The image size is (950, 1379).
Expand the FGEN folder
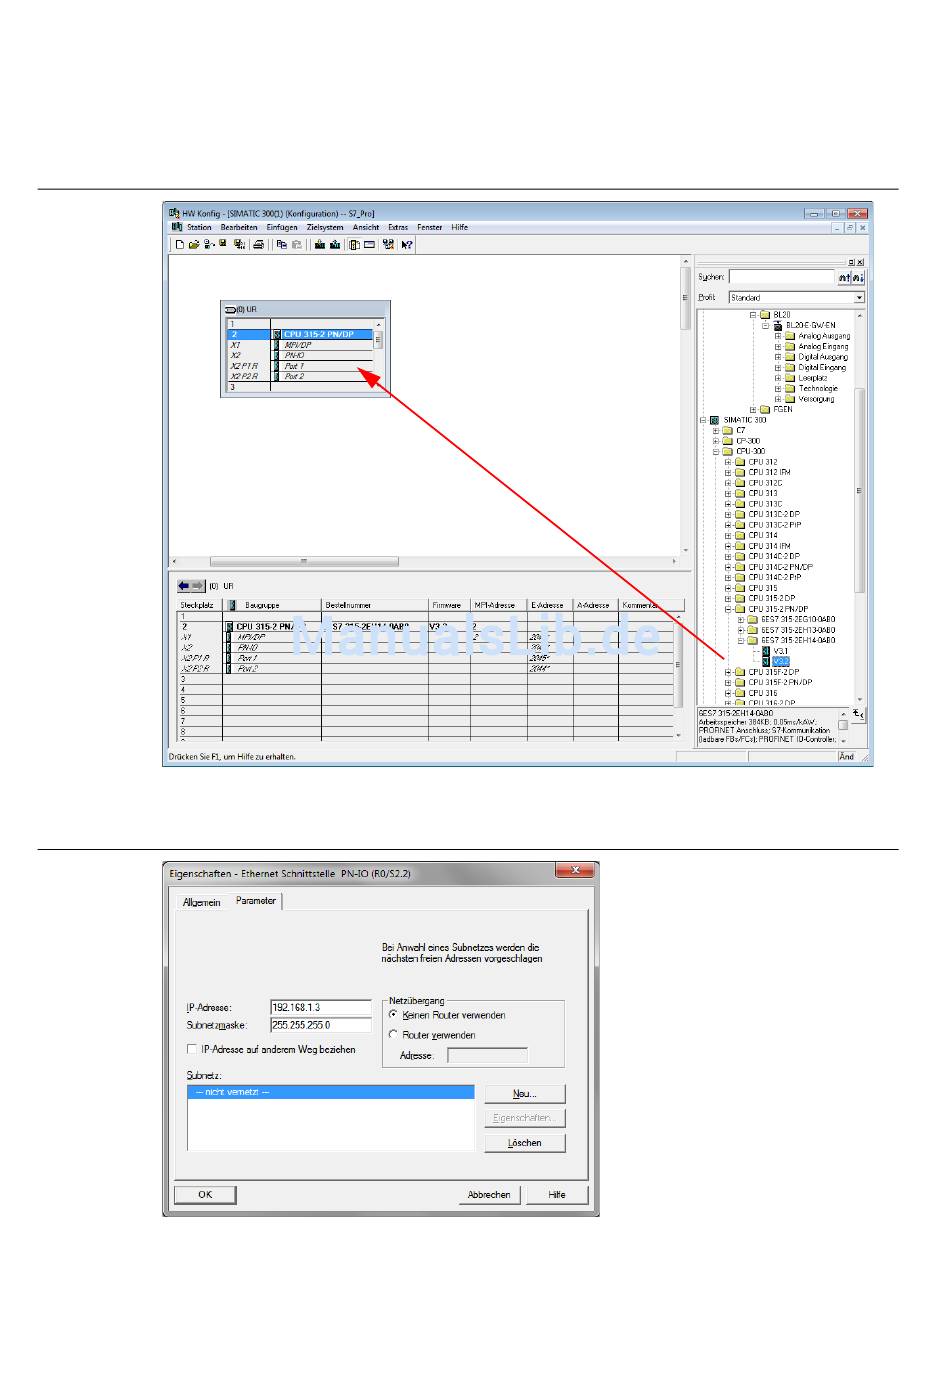[x=753, y=409]
